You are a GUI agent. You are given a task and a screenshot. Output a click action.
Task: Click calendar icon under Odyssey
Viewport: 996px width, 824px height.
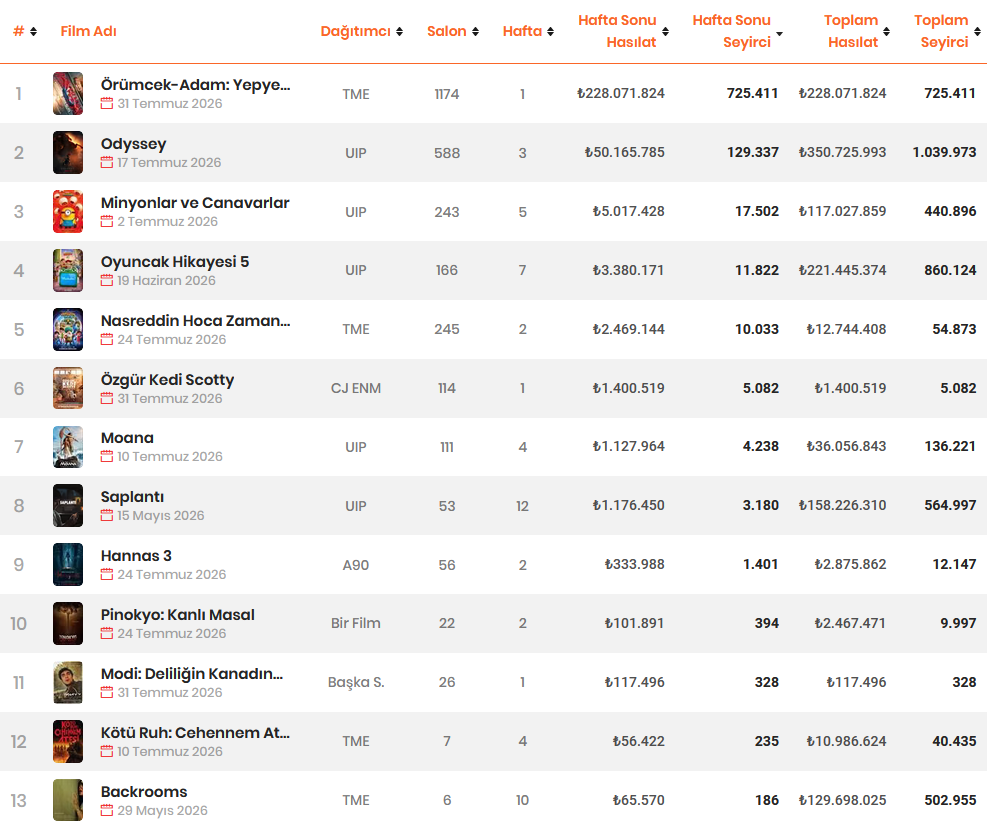pos(107,163)
